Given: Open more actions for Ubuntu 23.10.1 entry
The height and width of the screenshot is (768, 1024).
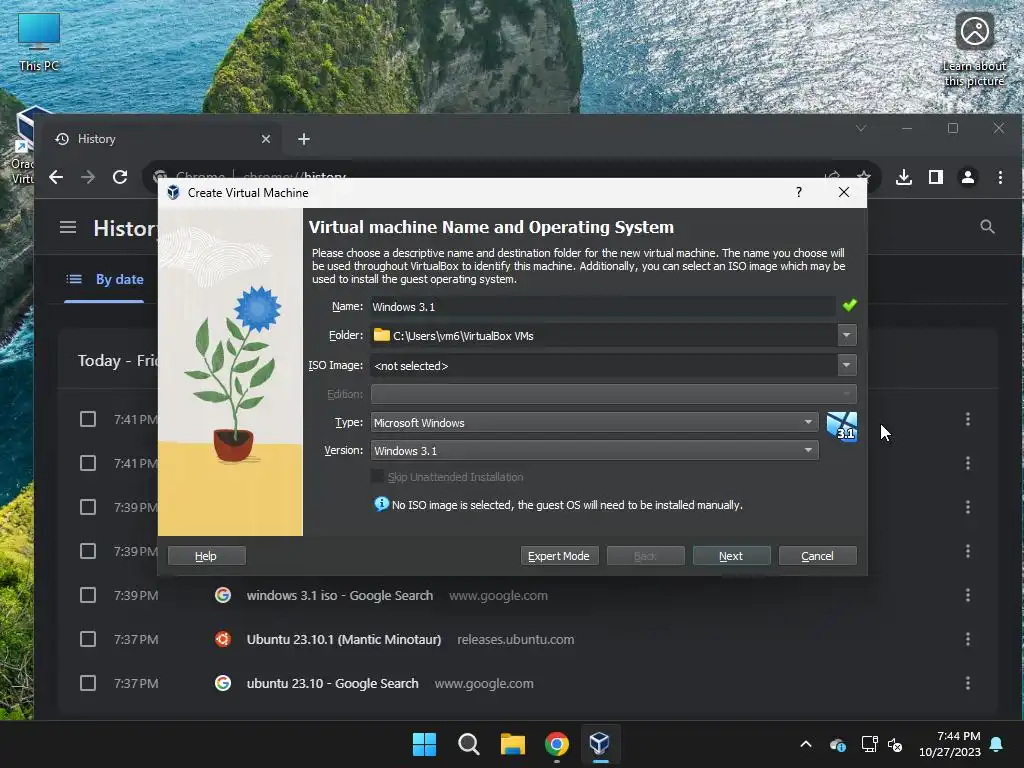Looking at the screenshot, I should pos(967,639).
